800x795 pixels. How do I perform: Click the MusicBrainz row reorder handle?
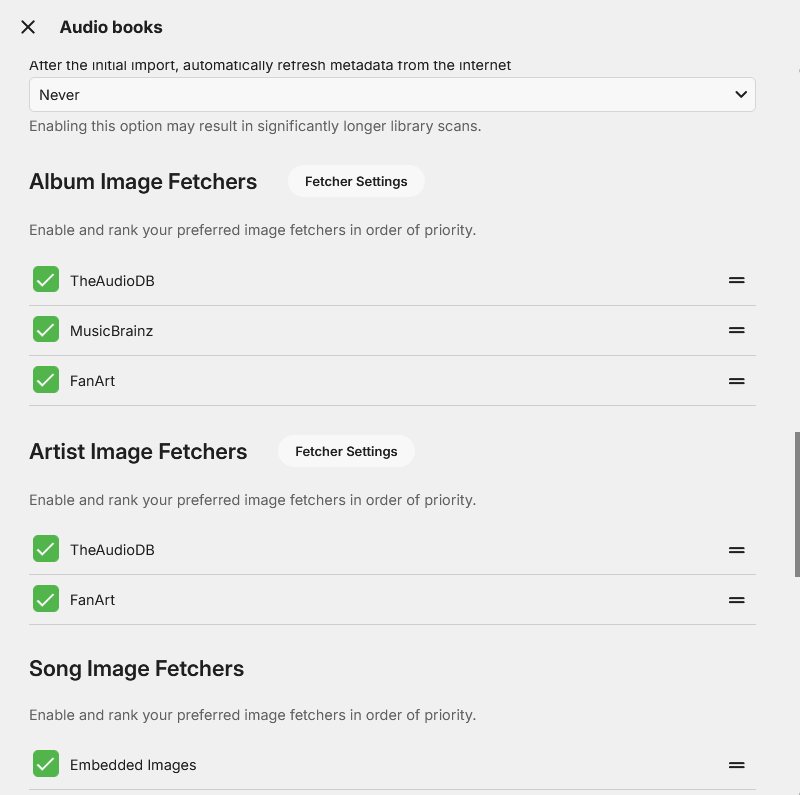pyautogui.click(x=737, y=330)
